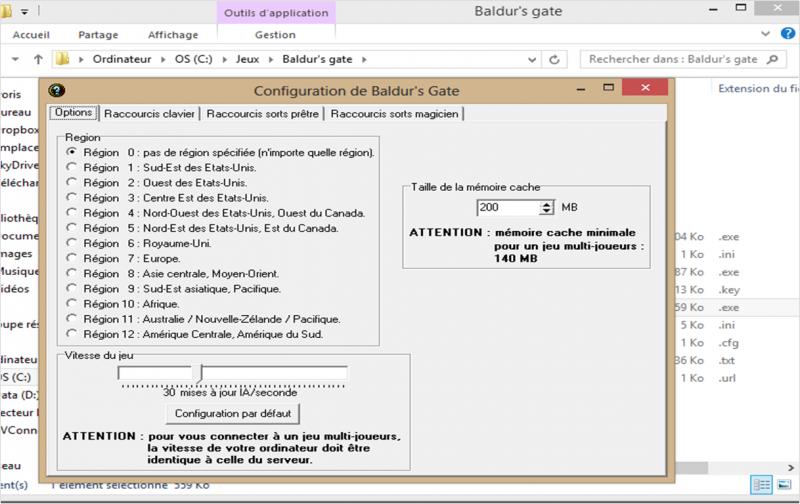The image size is (800, 504).
Task: Click OS (C:) in the address path
Action: pos(193,59)
